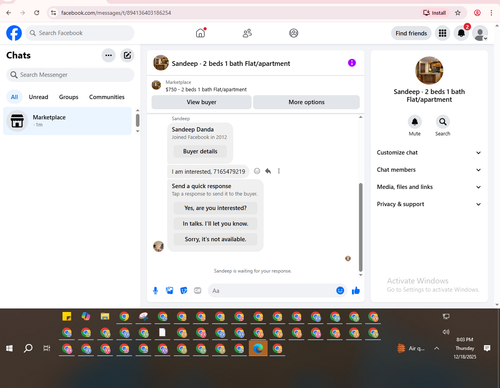Expand the Customize chat section
The width and height of the screenshot is (500, 388).
(x=429, y=153)
